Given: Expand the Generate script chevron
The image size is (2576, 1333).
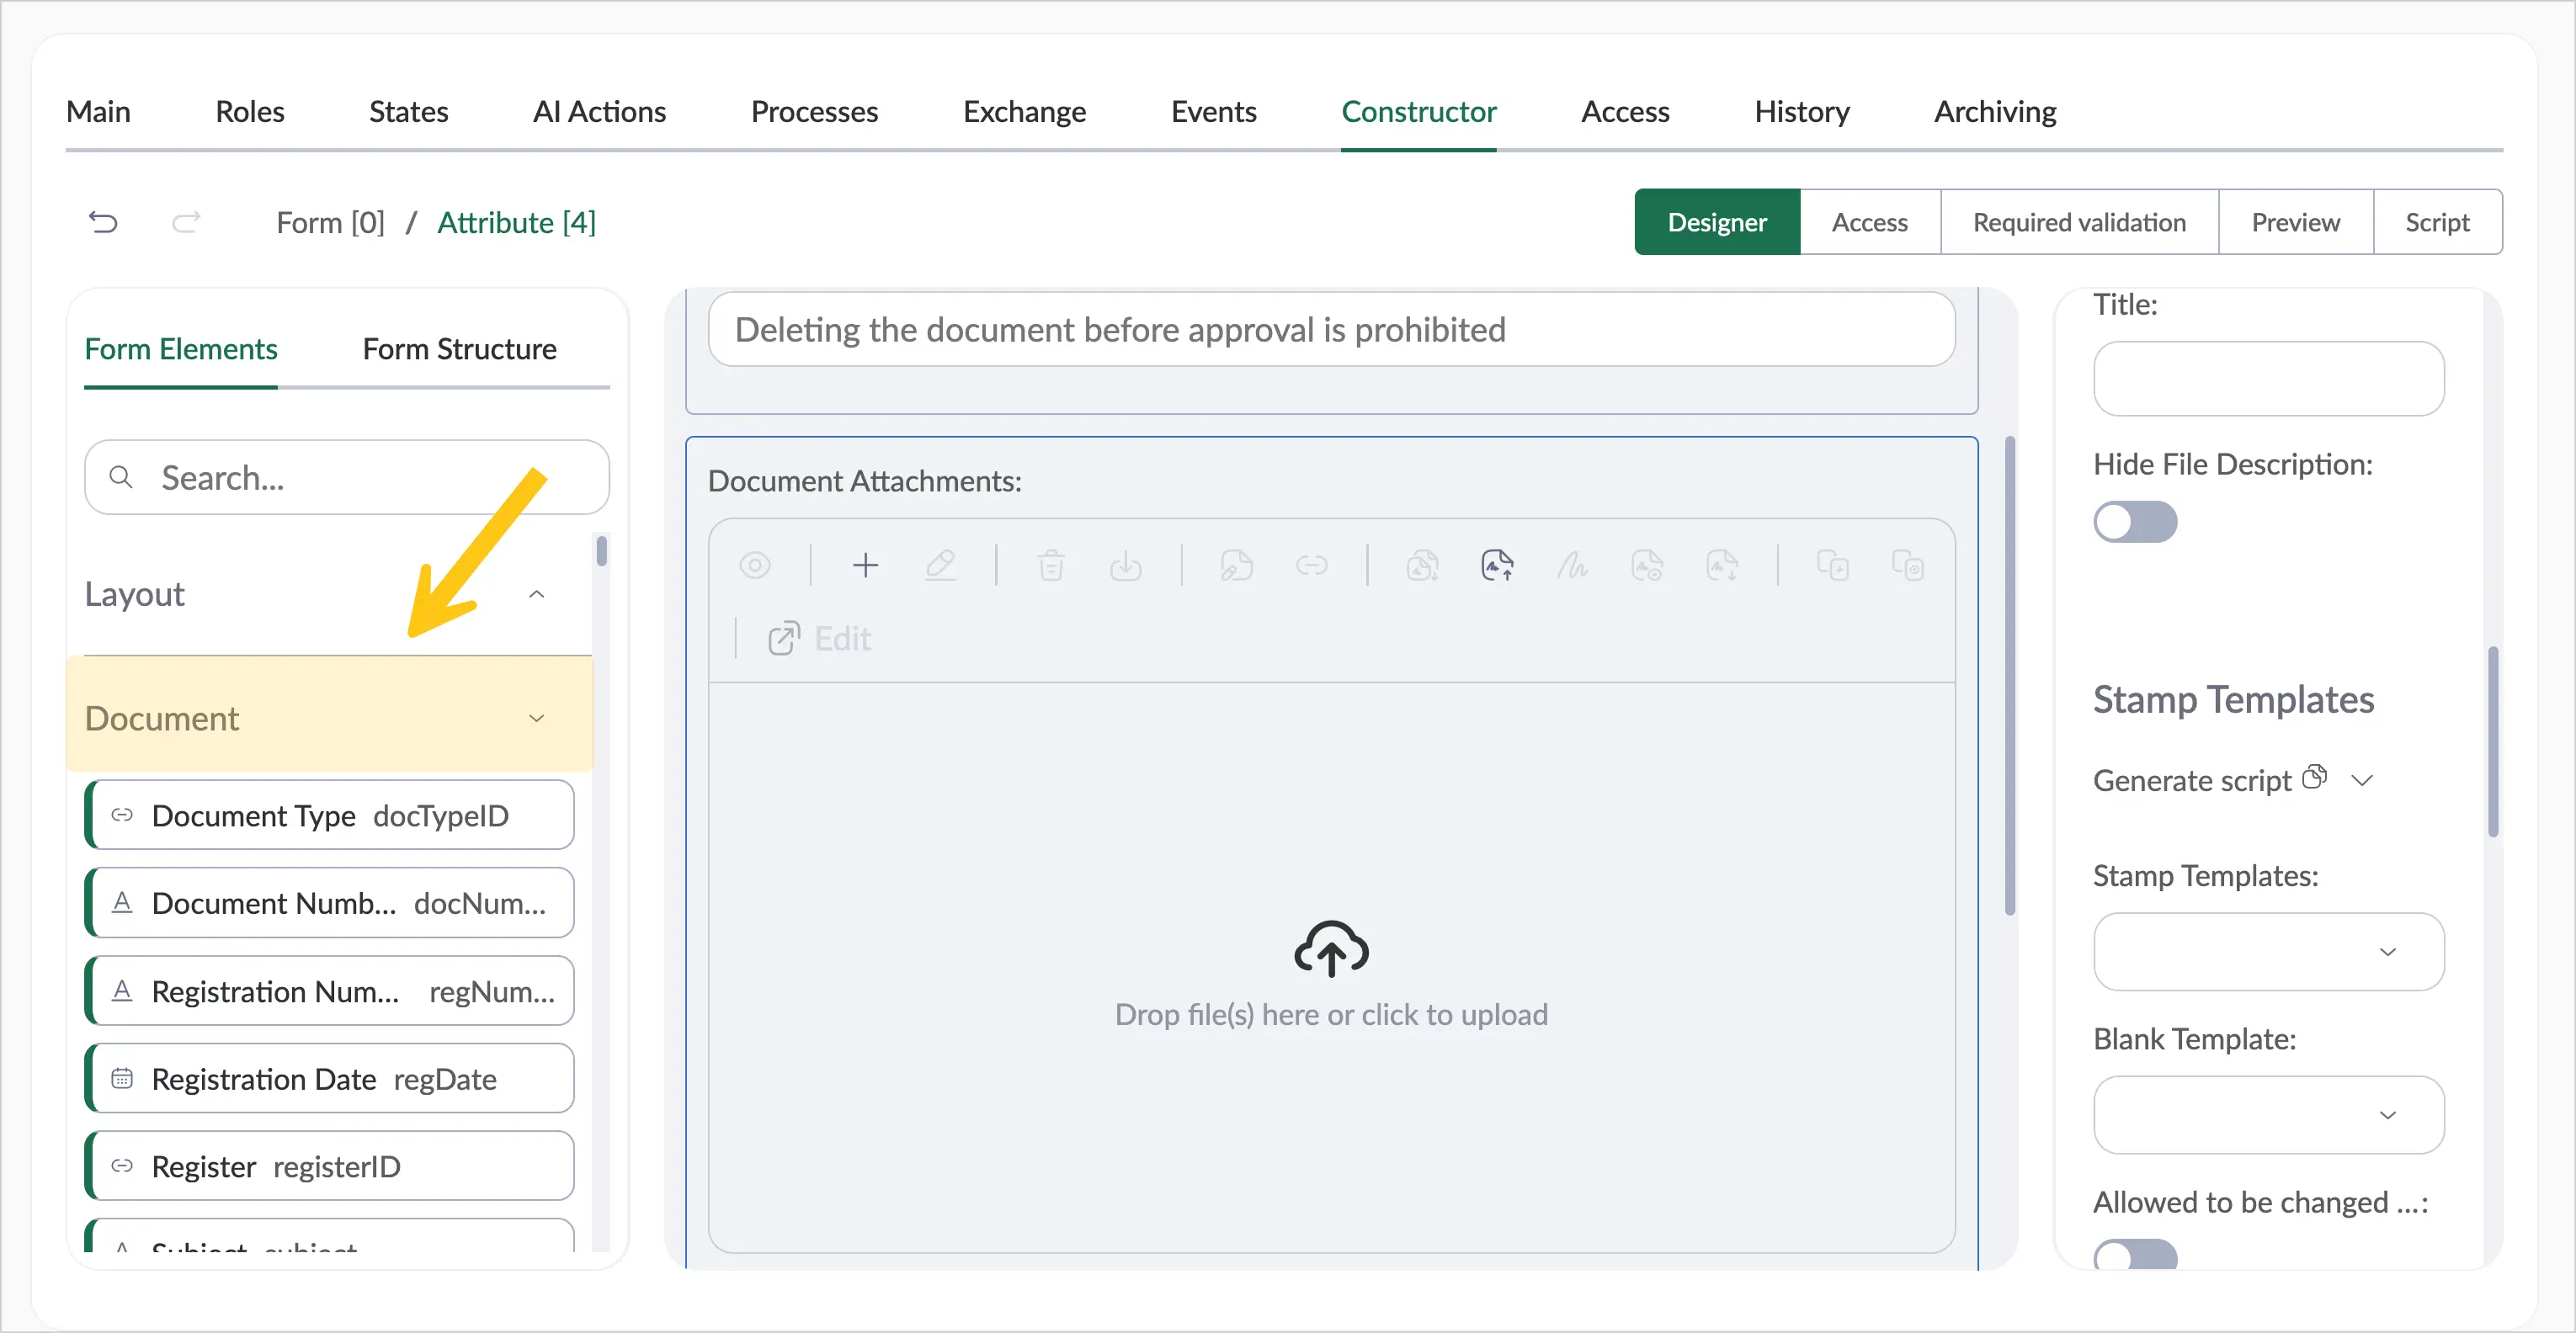Looking at the screenshot, I should coord(2362,780).
